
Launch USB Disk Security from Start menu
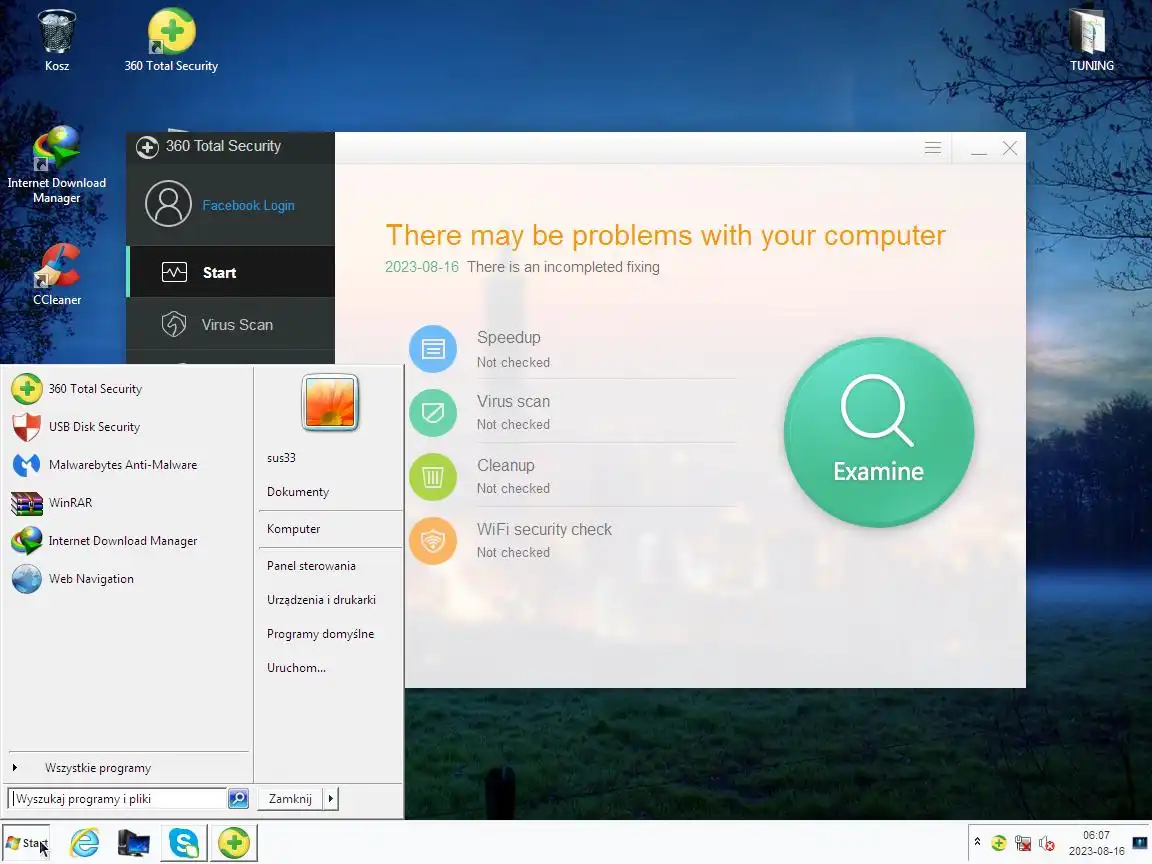pos(128,427)
